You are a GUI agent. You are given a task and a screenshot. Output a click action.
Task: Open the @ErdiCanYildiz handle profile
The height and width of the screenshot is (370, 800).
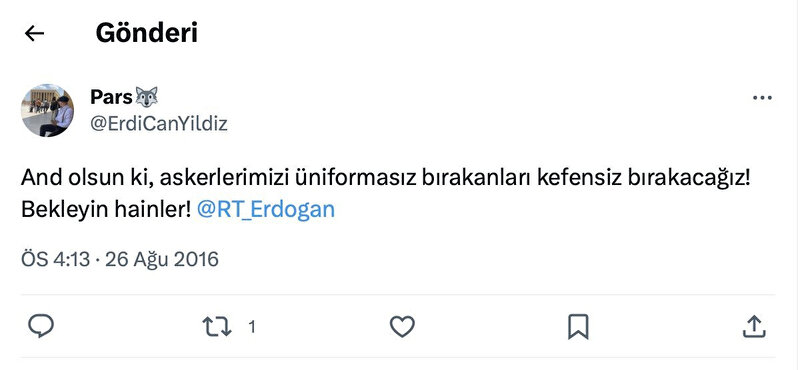point(159,124)
